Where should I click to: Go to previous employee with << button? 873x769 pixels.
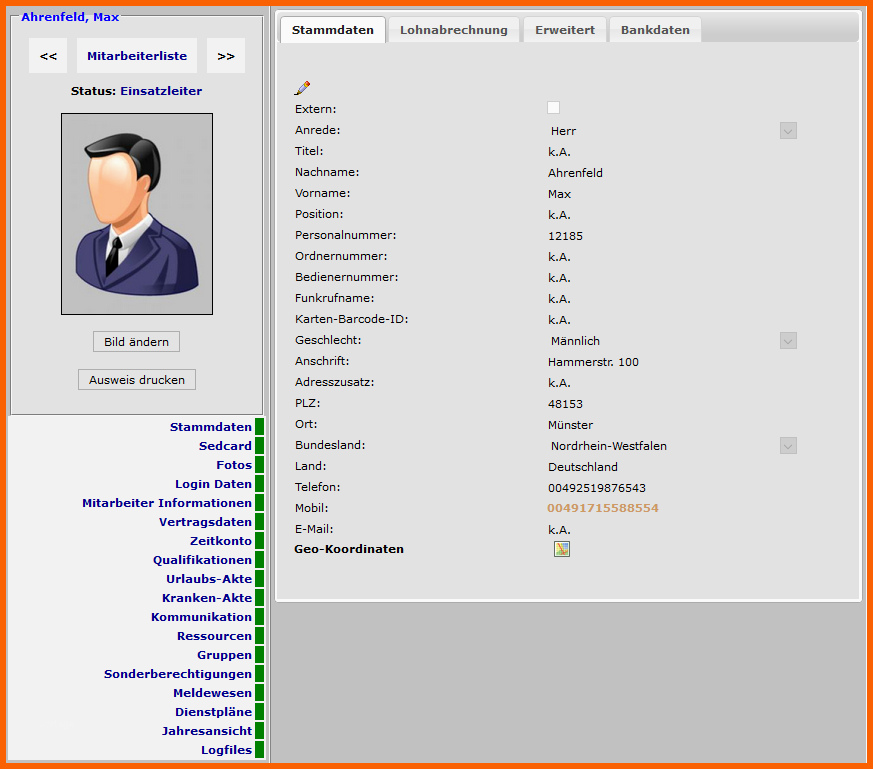pyautogui.click(x=48, y=56)
